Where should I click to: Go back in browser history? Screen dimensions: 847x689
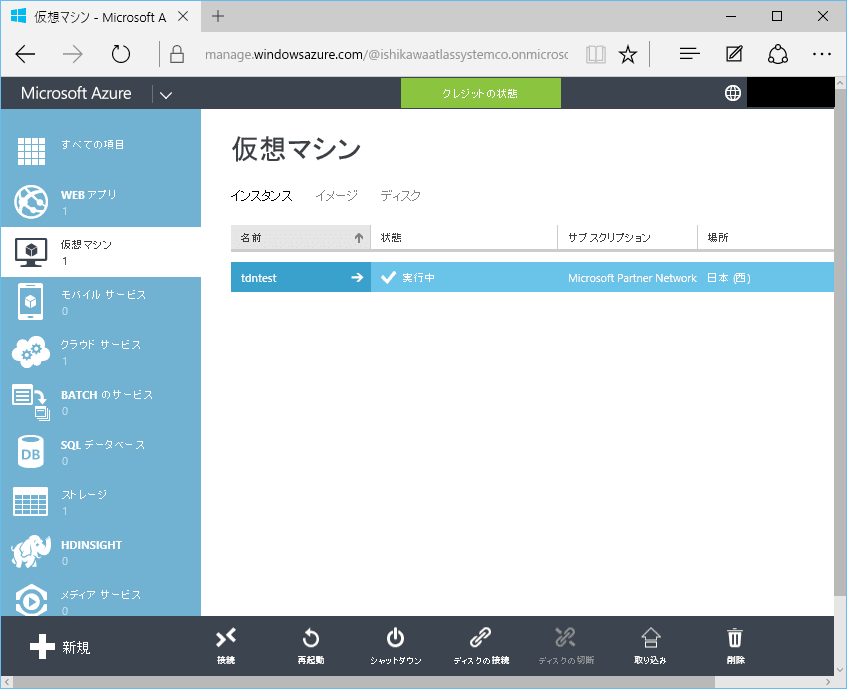tap(25, 54)
